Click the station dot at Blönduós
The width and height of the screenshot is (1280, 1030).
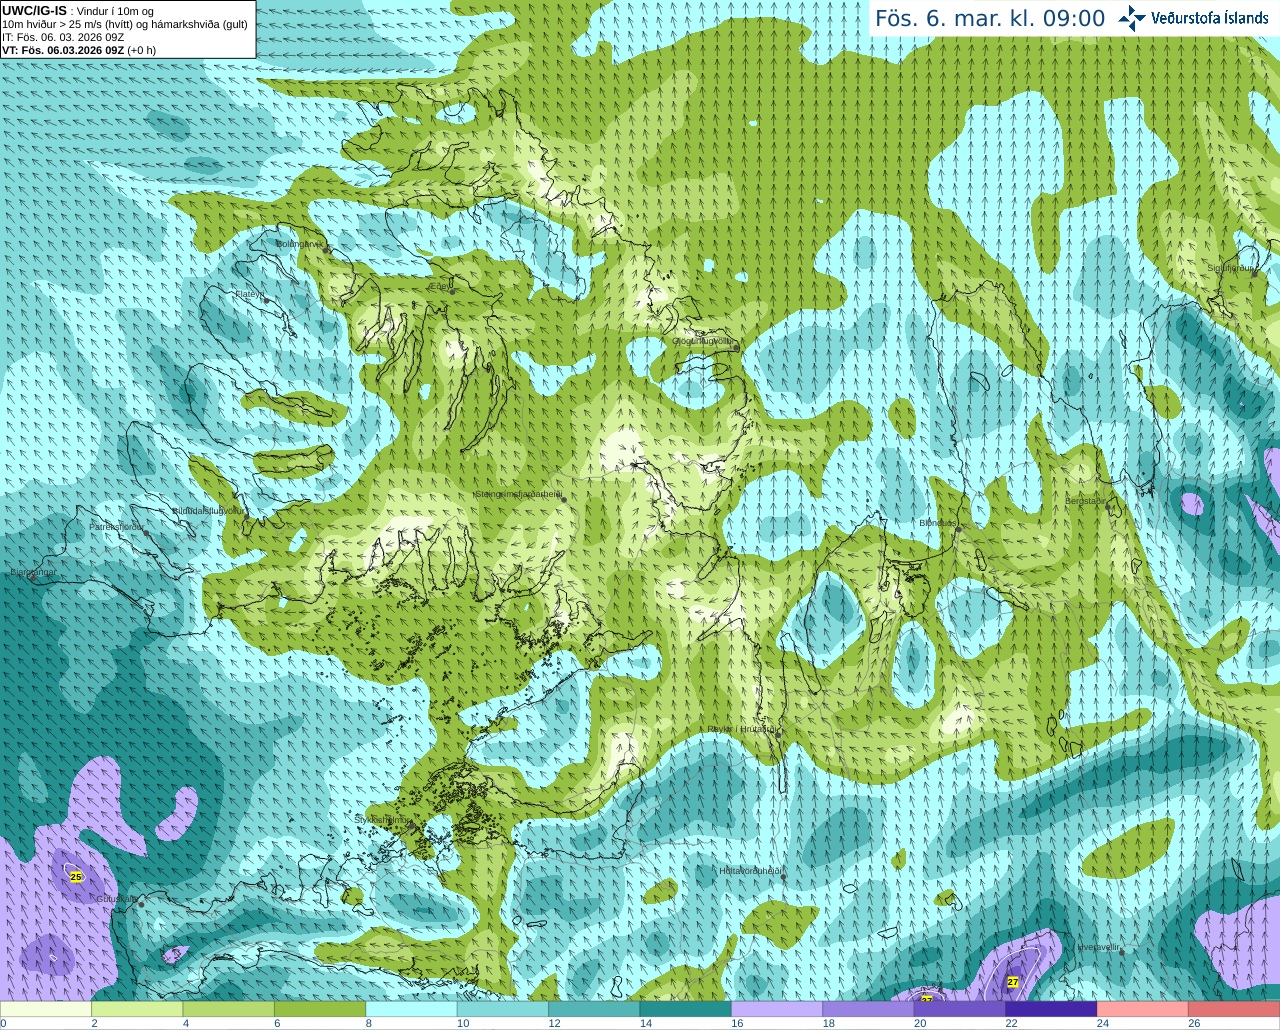(958, 531)
